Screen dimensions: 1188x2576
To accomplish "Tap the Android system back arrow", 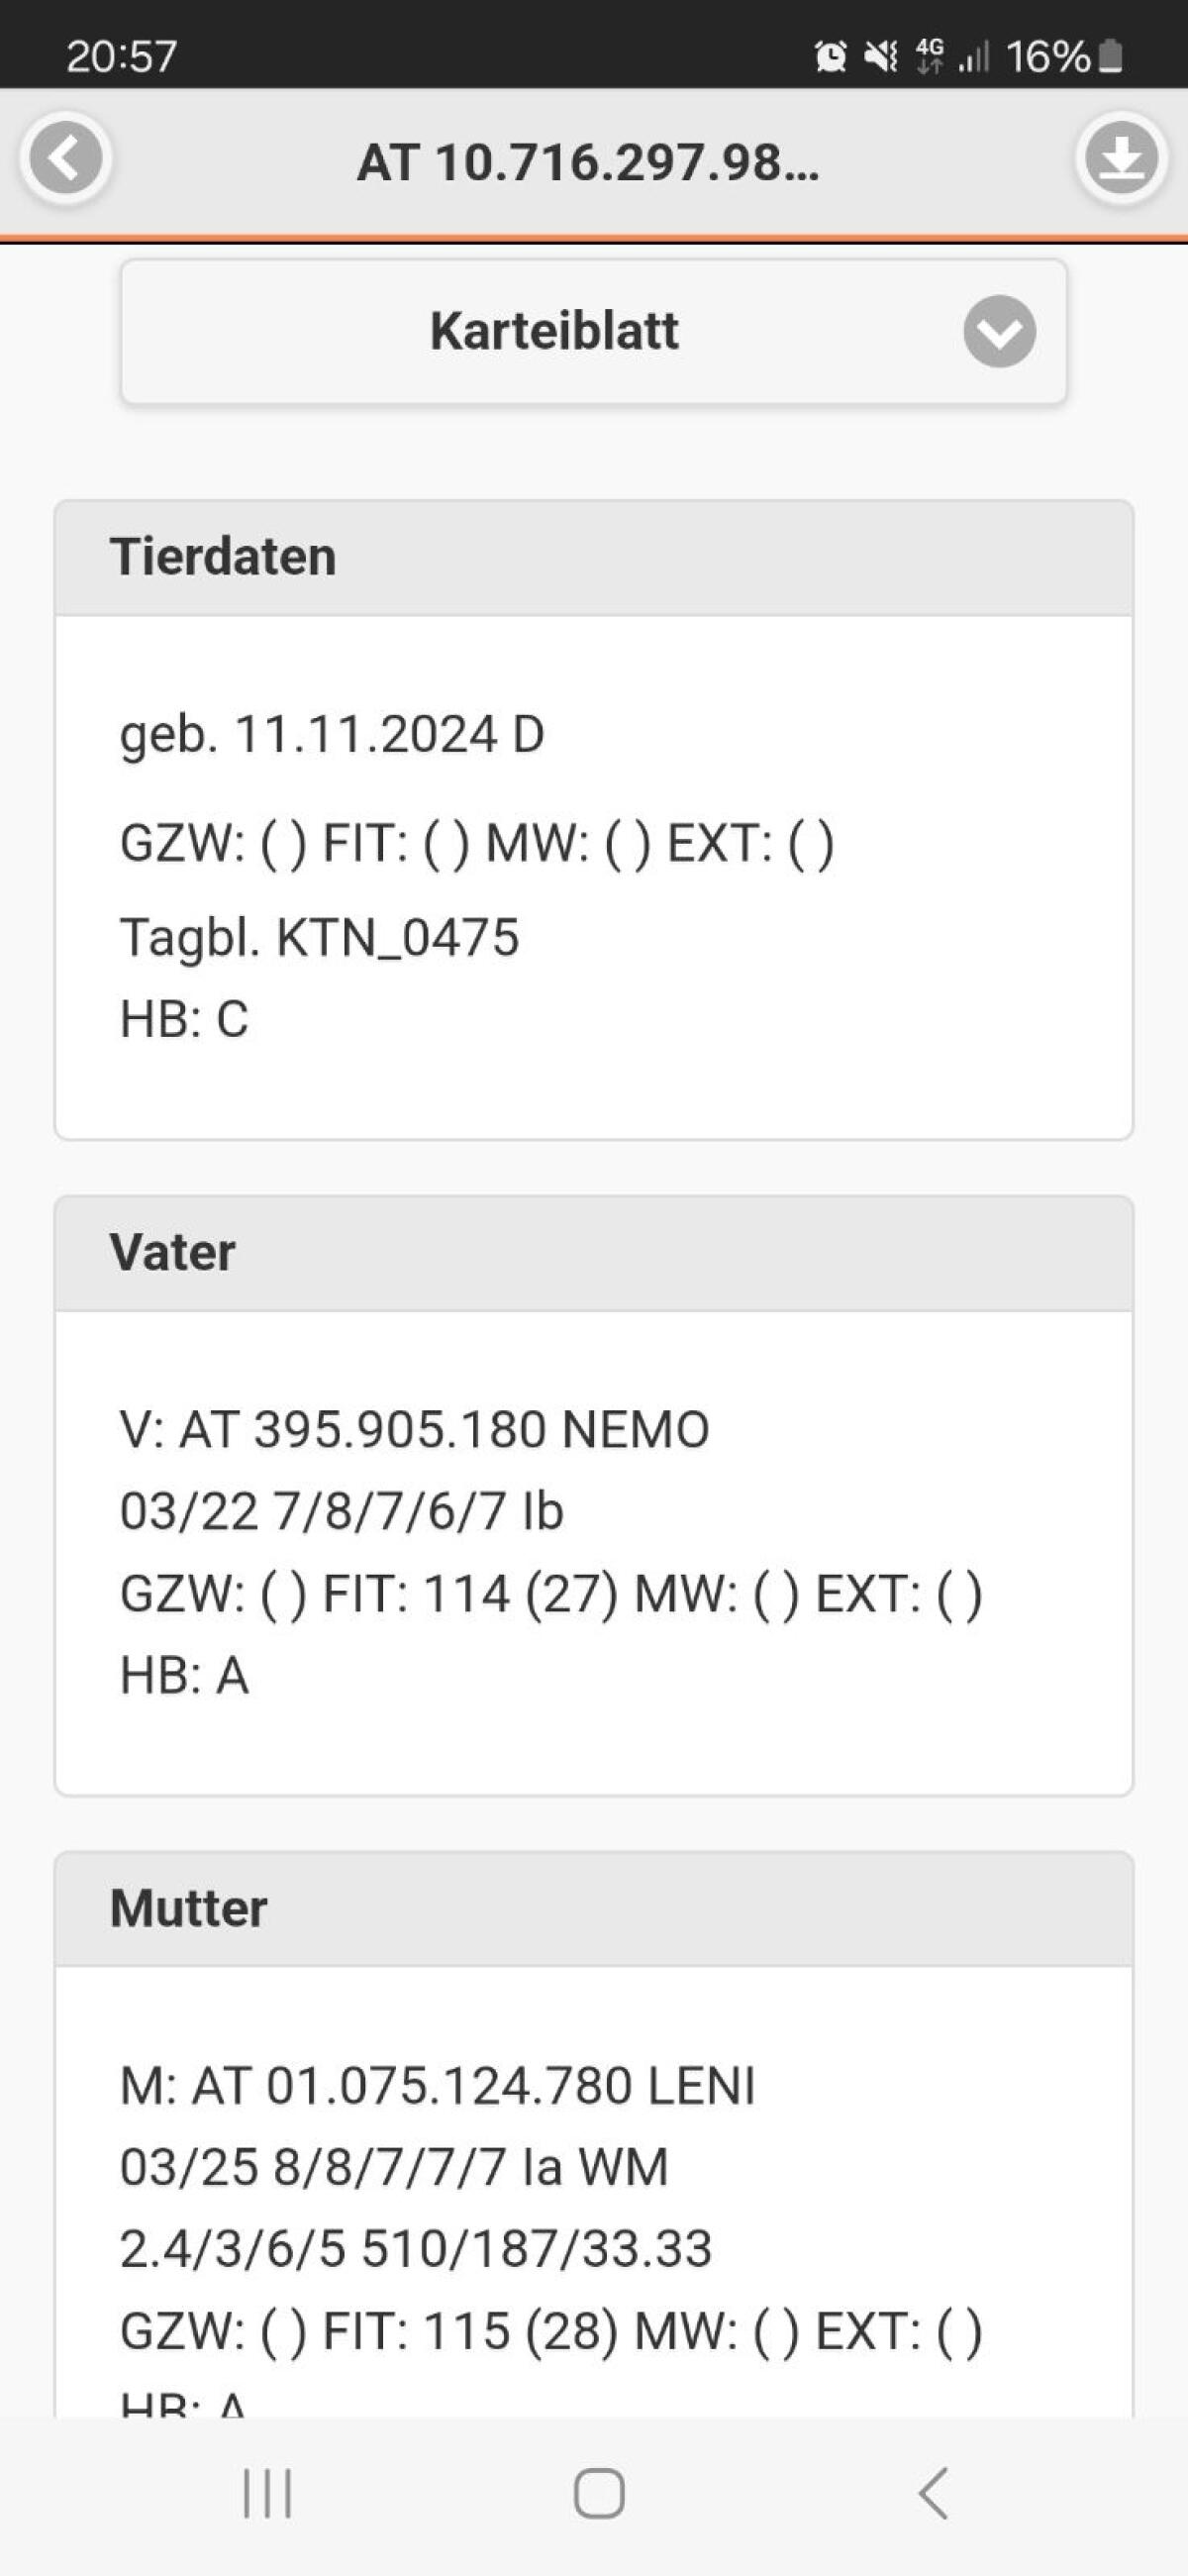I will (x=932, y=2493).
